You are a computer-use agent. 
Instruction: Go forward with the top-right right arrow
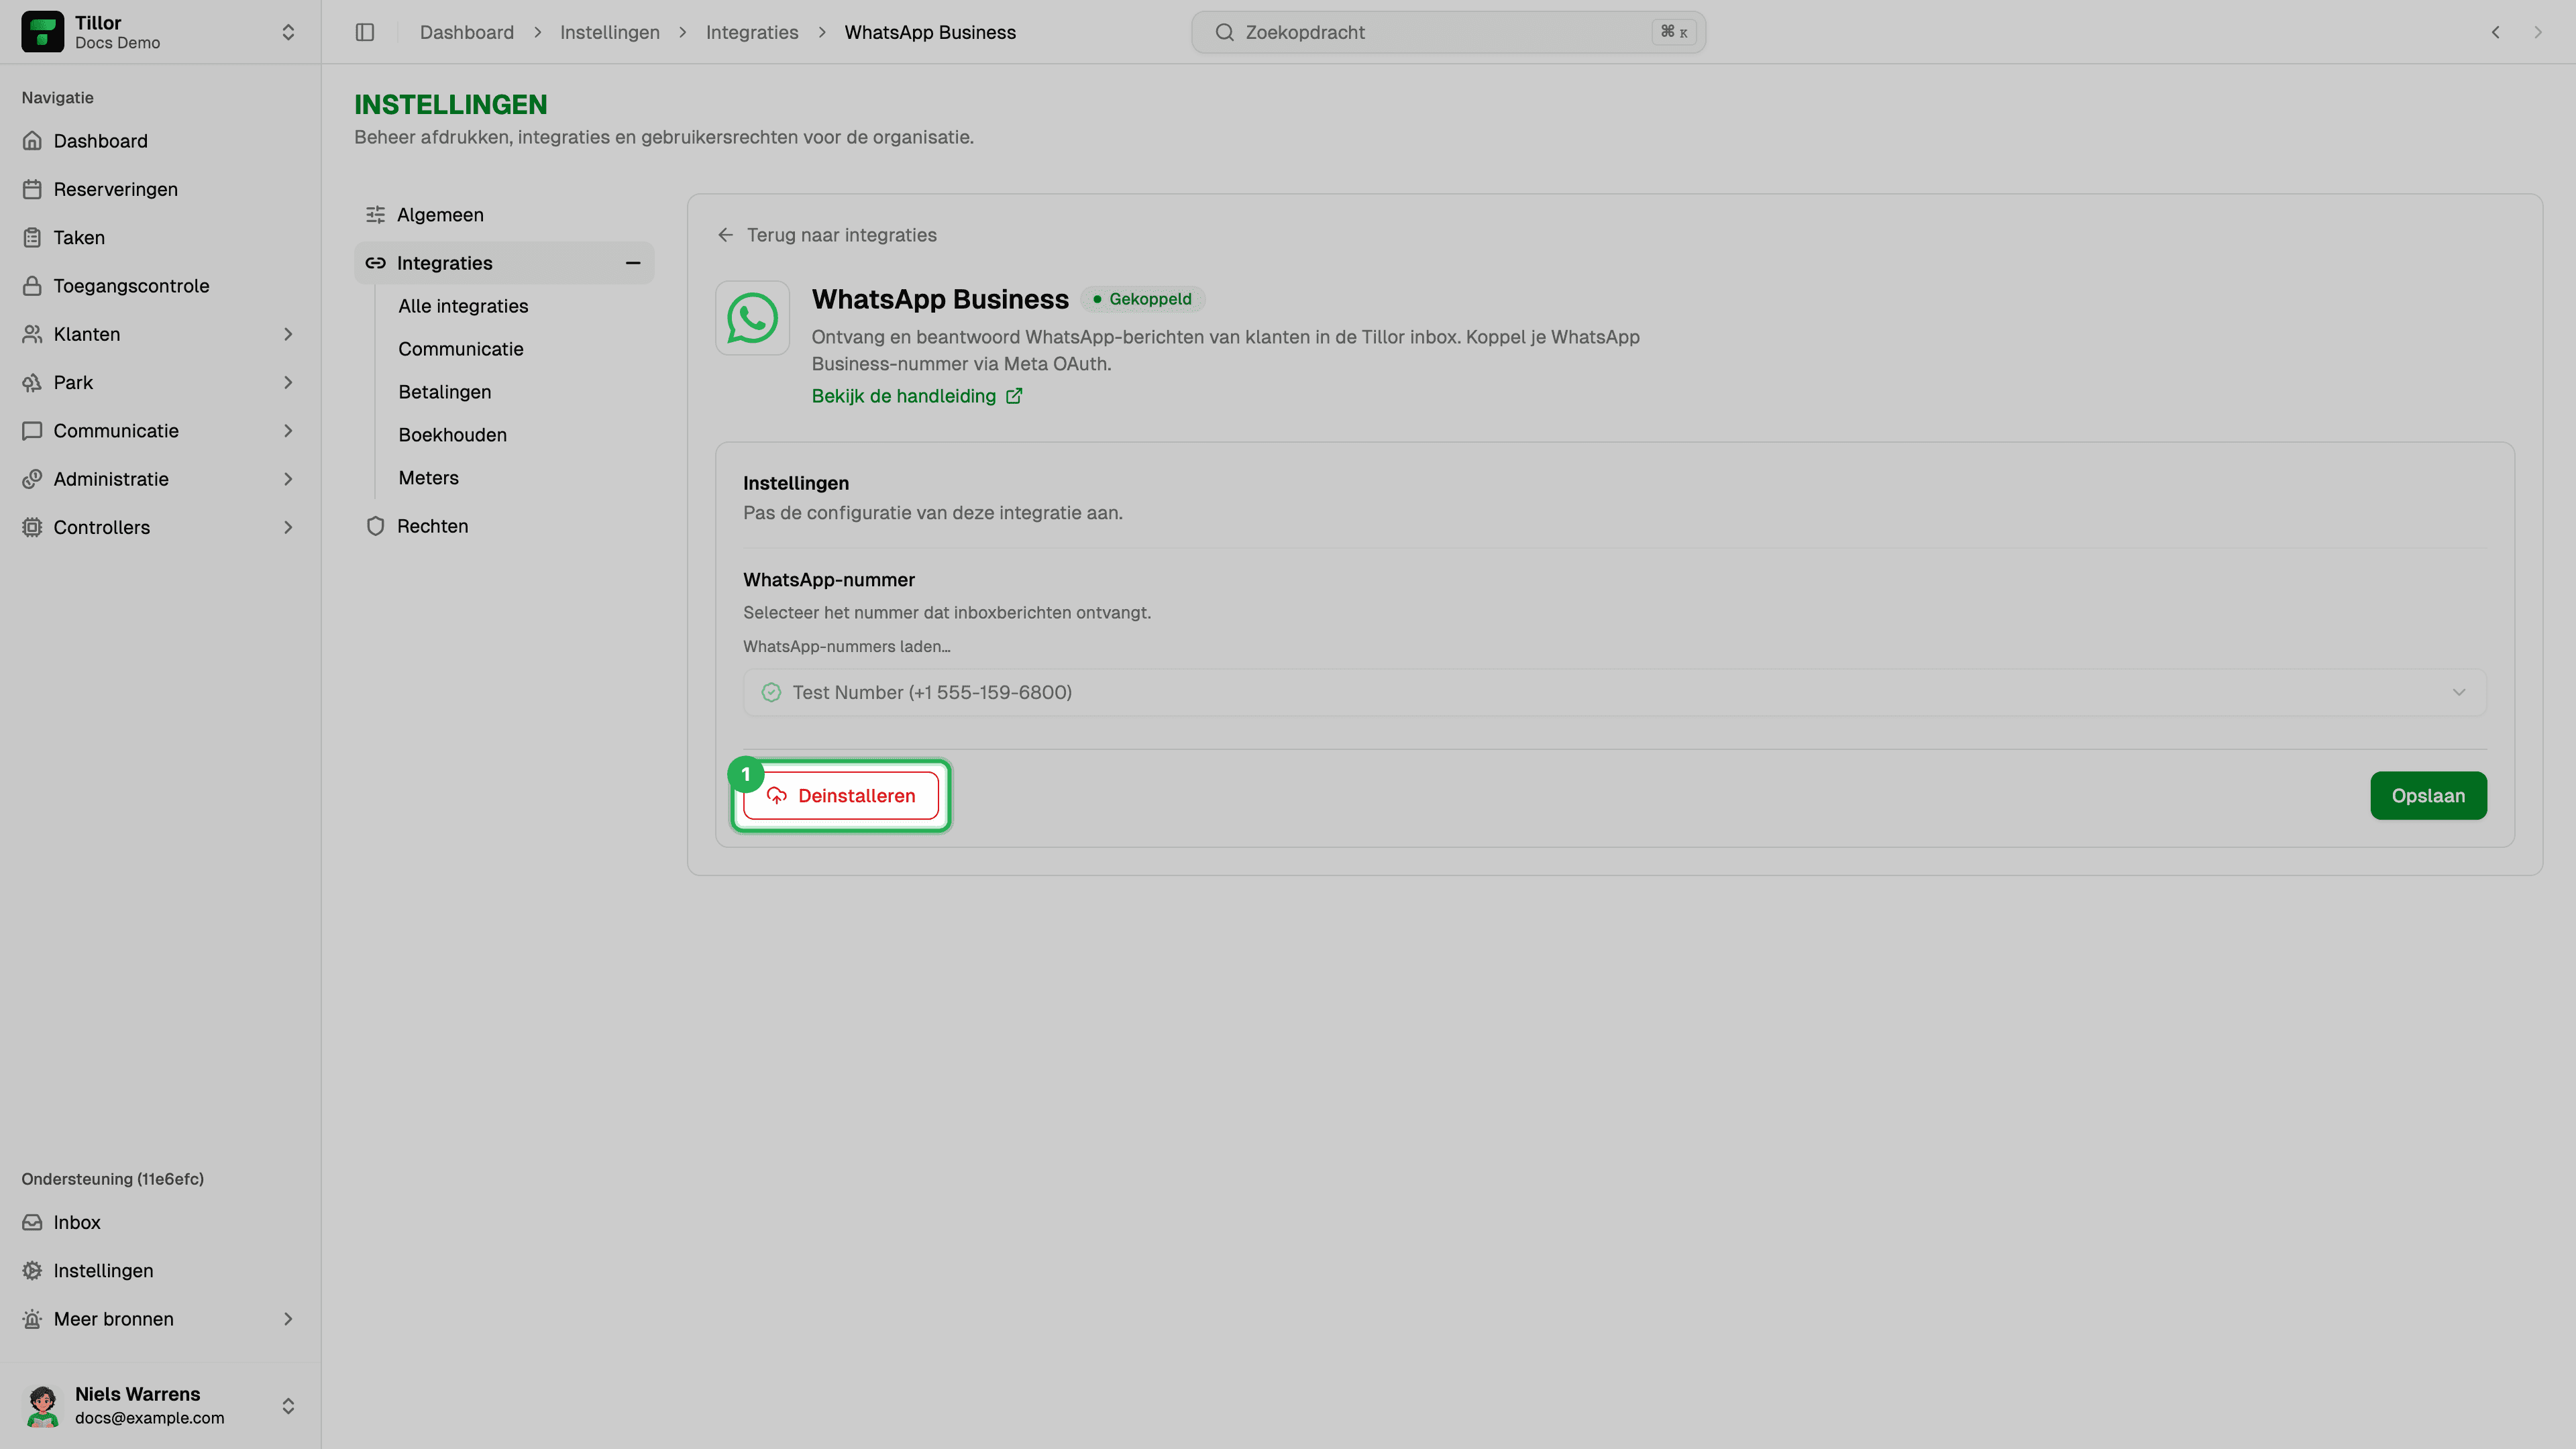(x=2538, y=32)
